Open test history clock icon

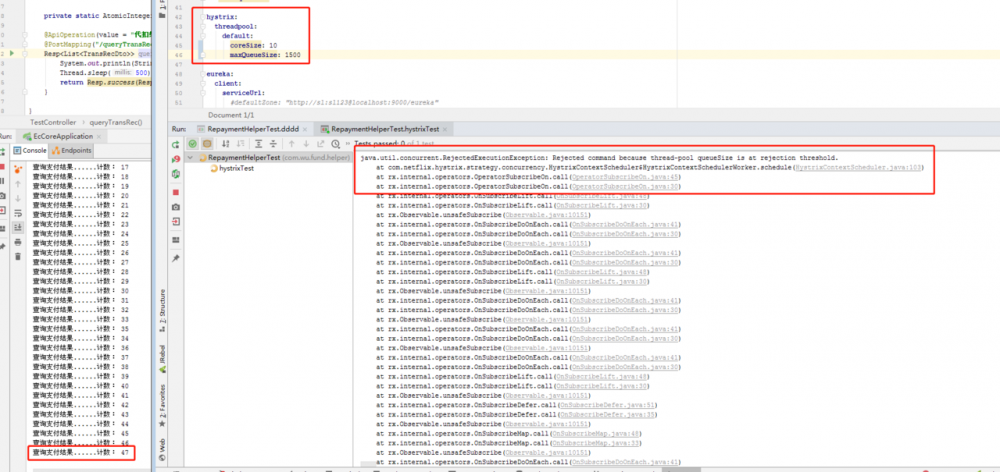[335, 144]
